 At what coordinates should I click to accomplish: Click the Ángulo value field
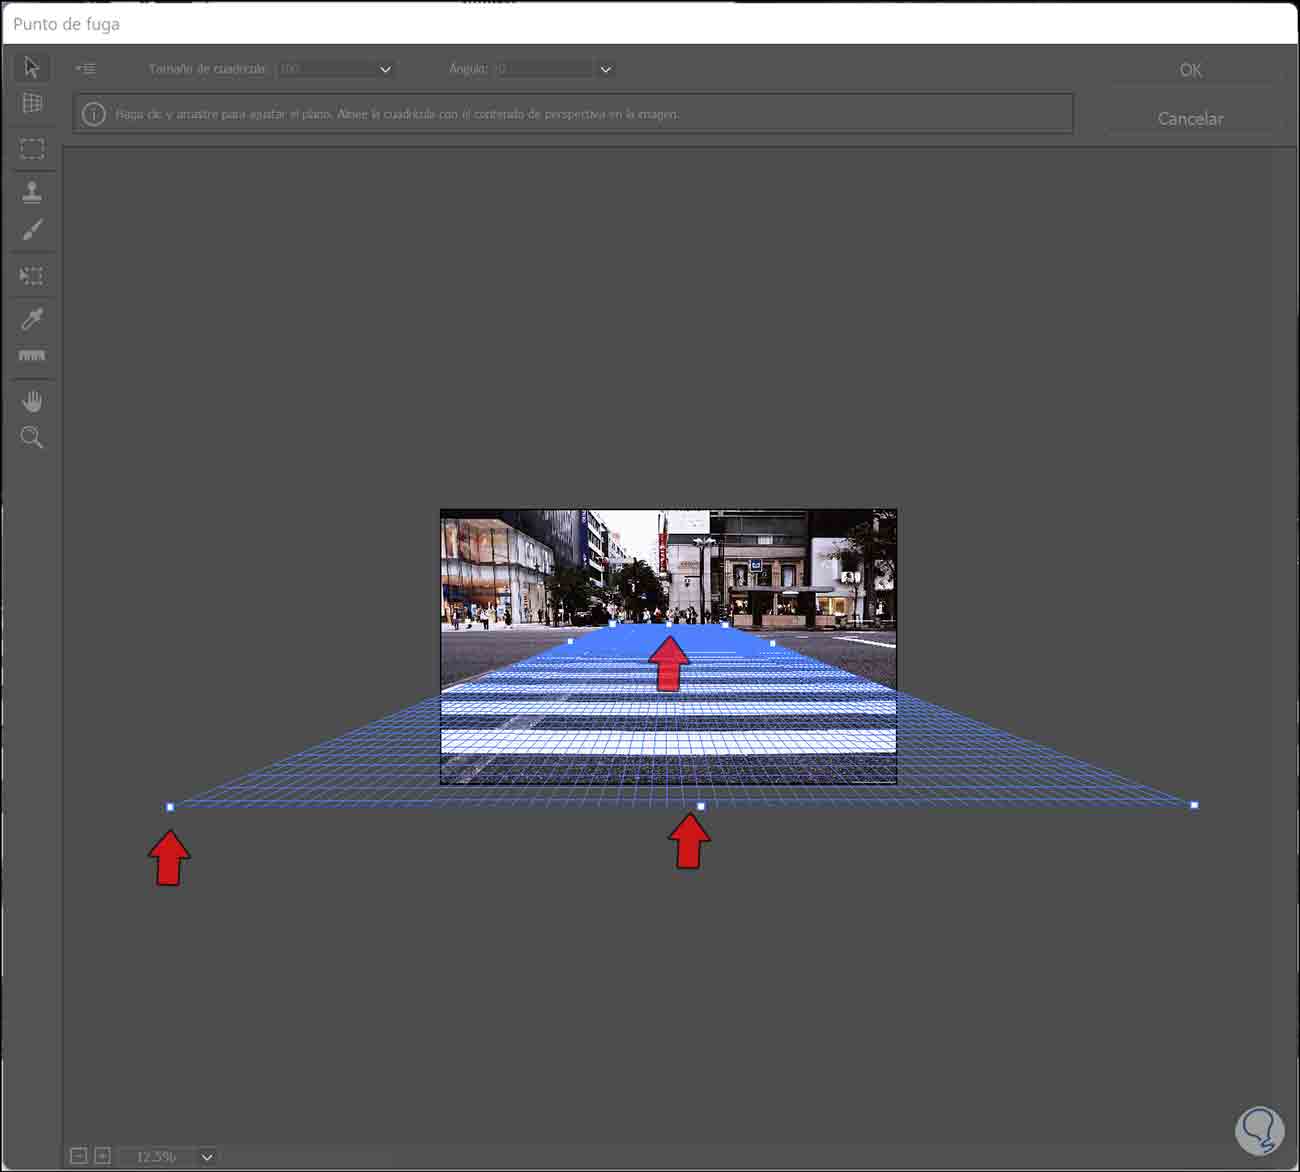click(544, 69)
